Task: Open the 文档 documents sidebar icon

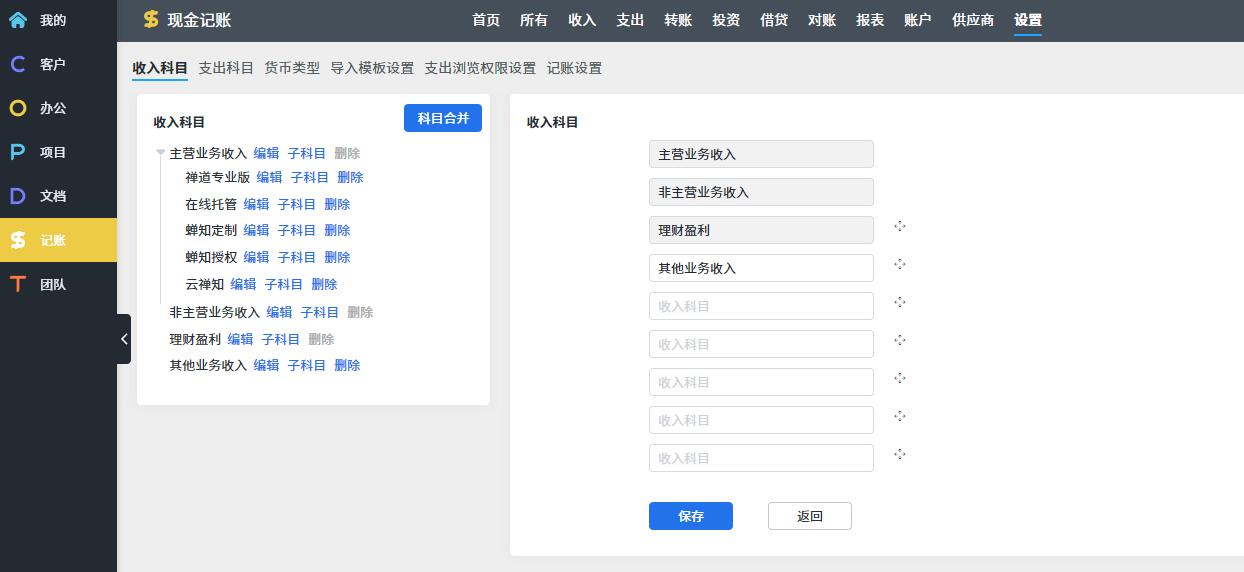Action: pyautogui.click(x=18, y=196)
